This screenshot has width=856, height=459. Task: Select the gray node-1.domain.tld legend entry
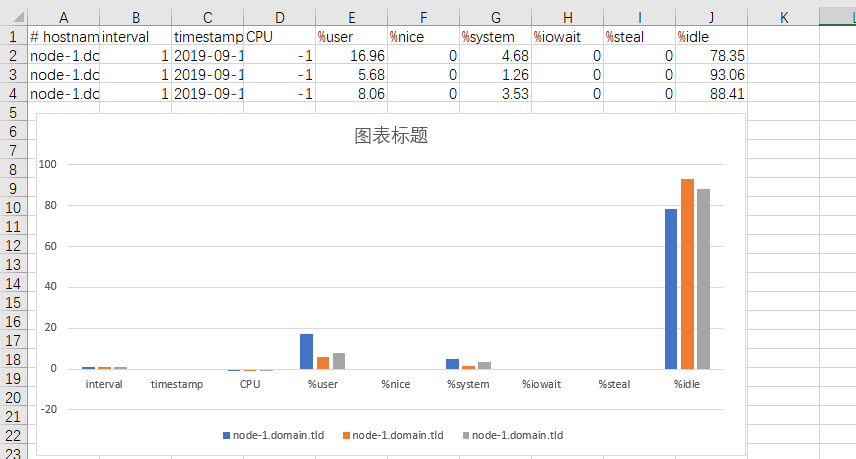tap(513, 436)
